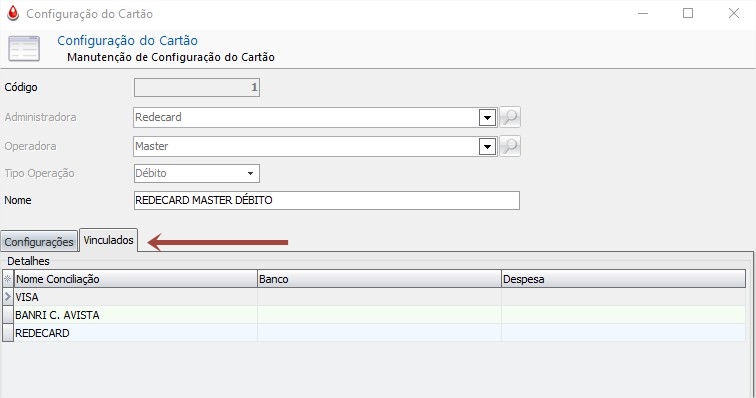Click the row selector beside VISA
Screen dimensions: 756x398
(x=8, y=297)
